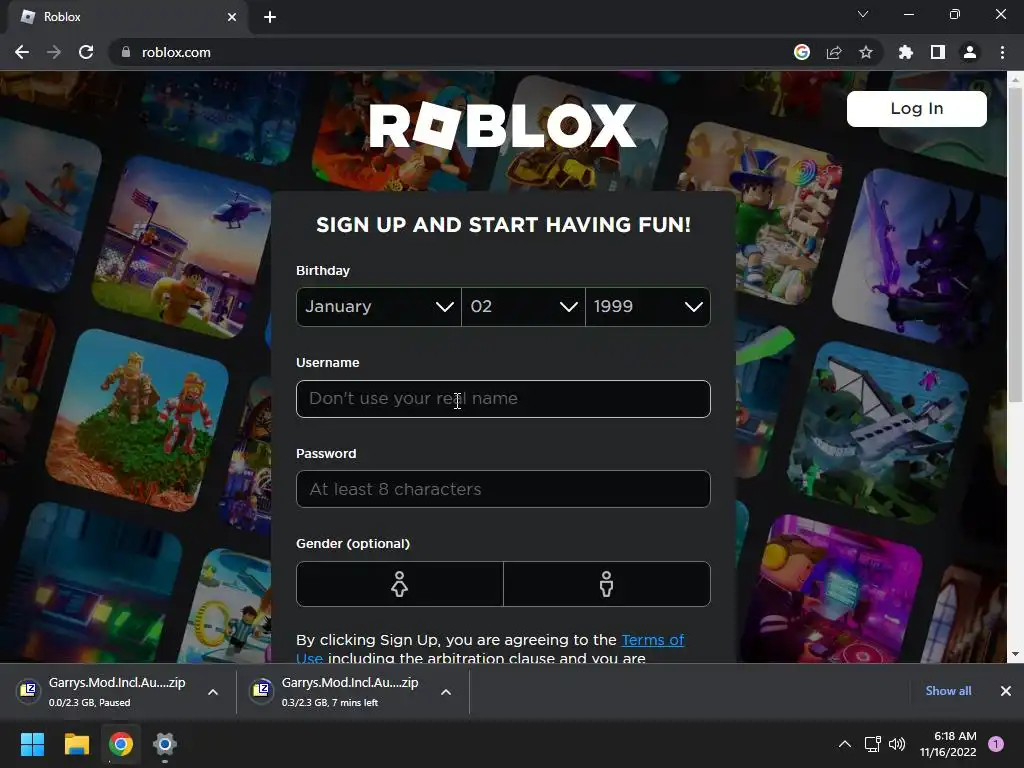Open the birthday day dropdown
1024x768 pixels.
(523, 306)
